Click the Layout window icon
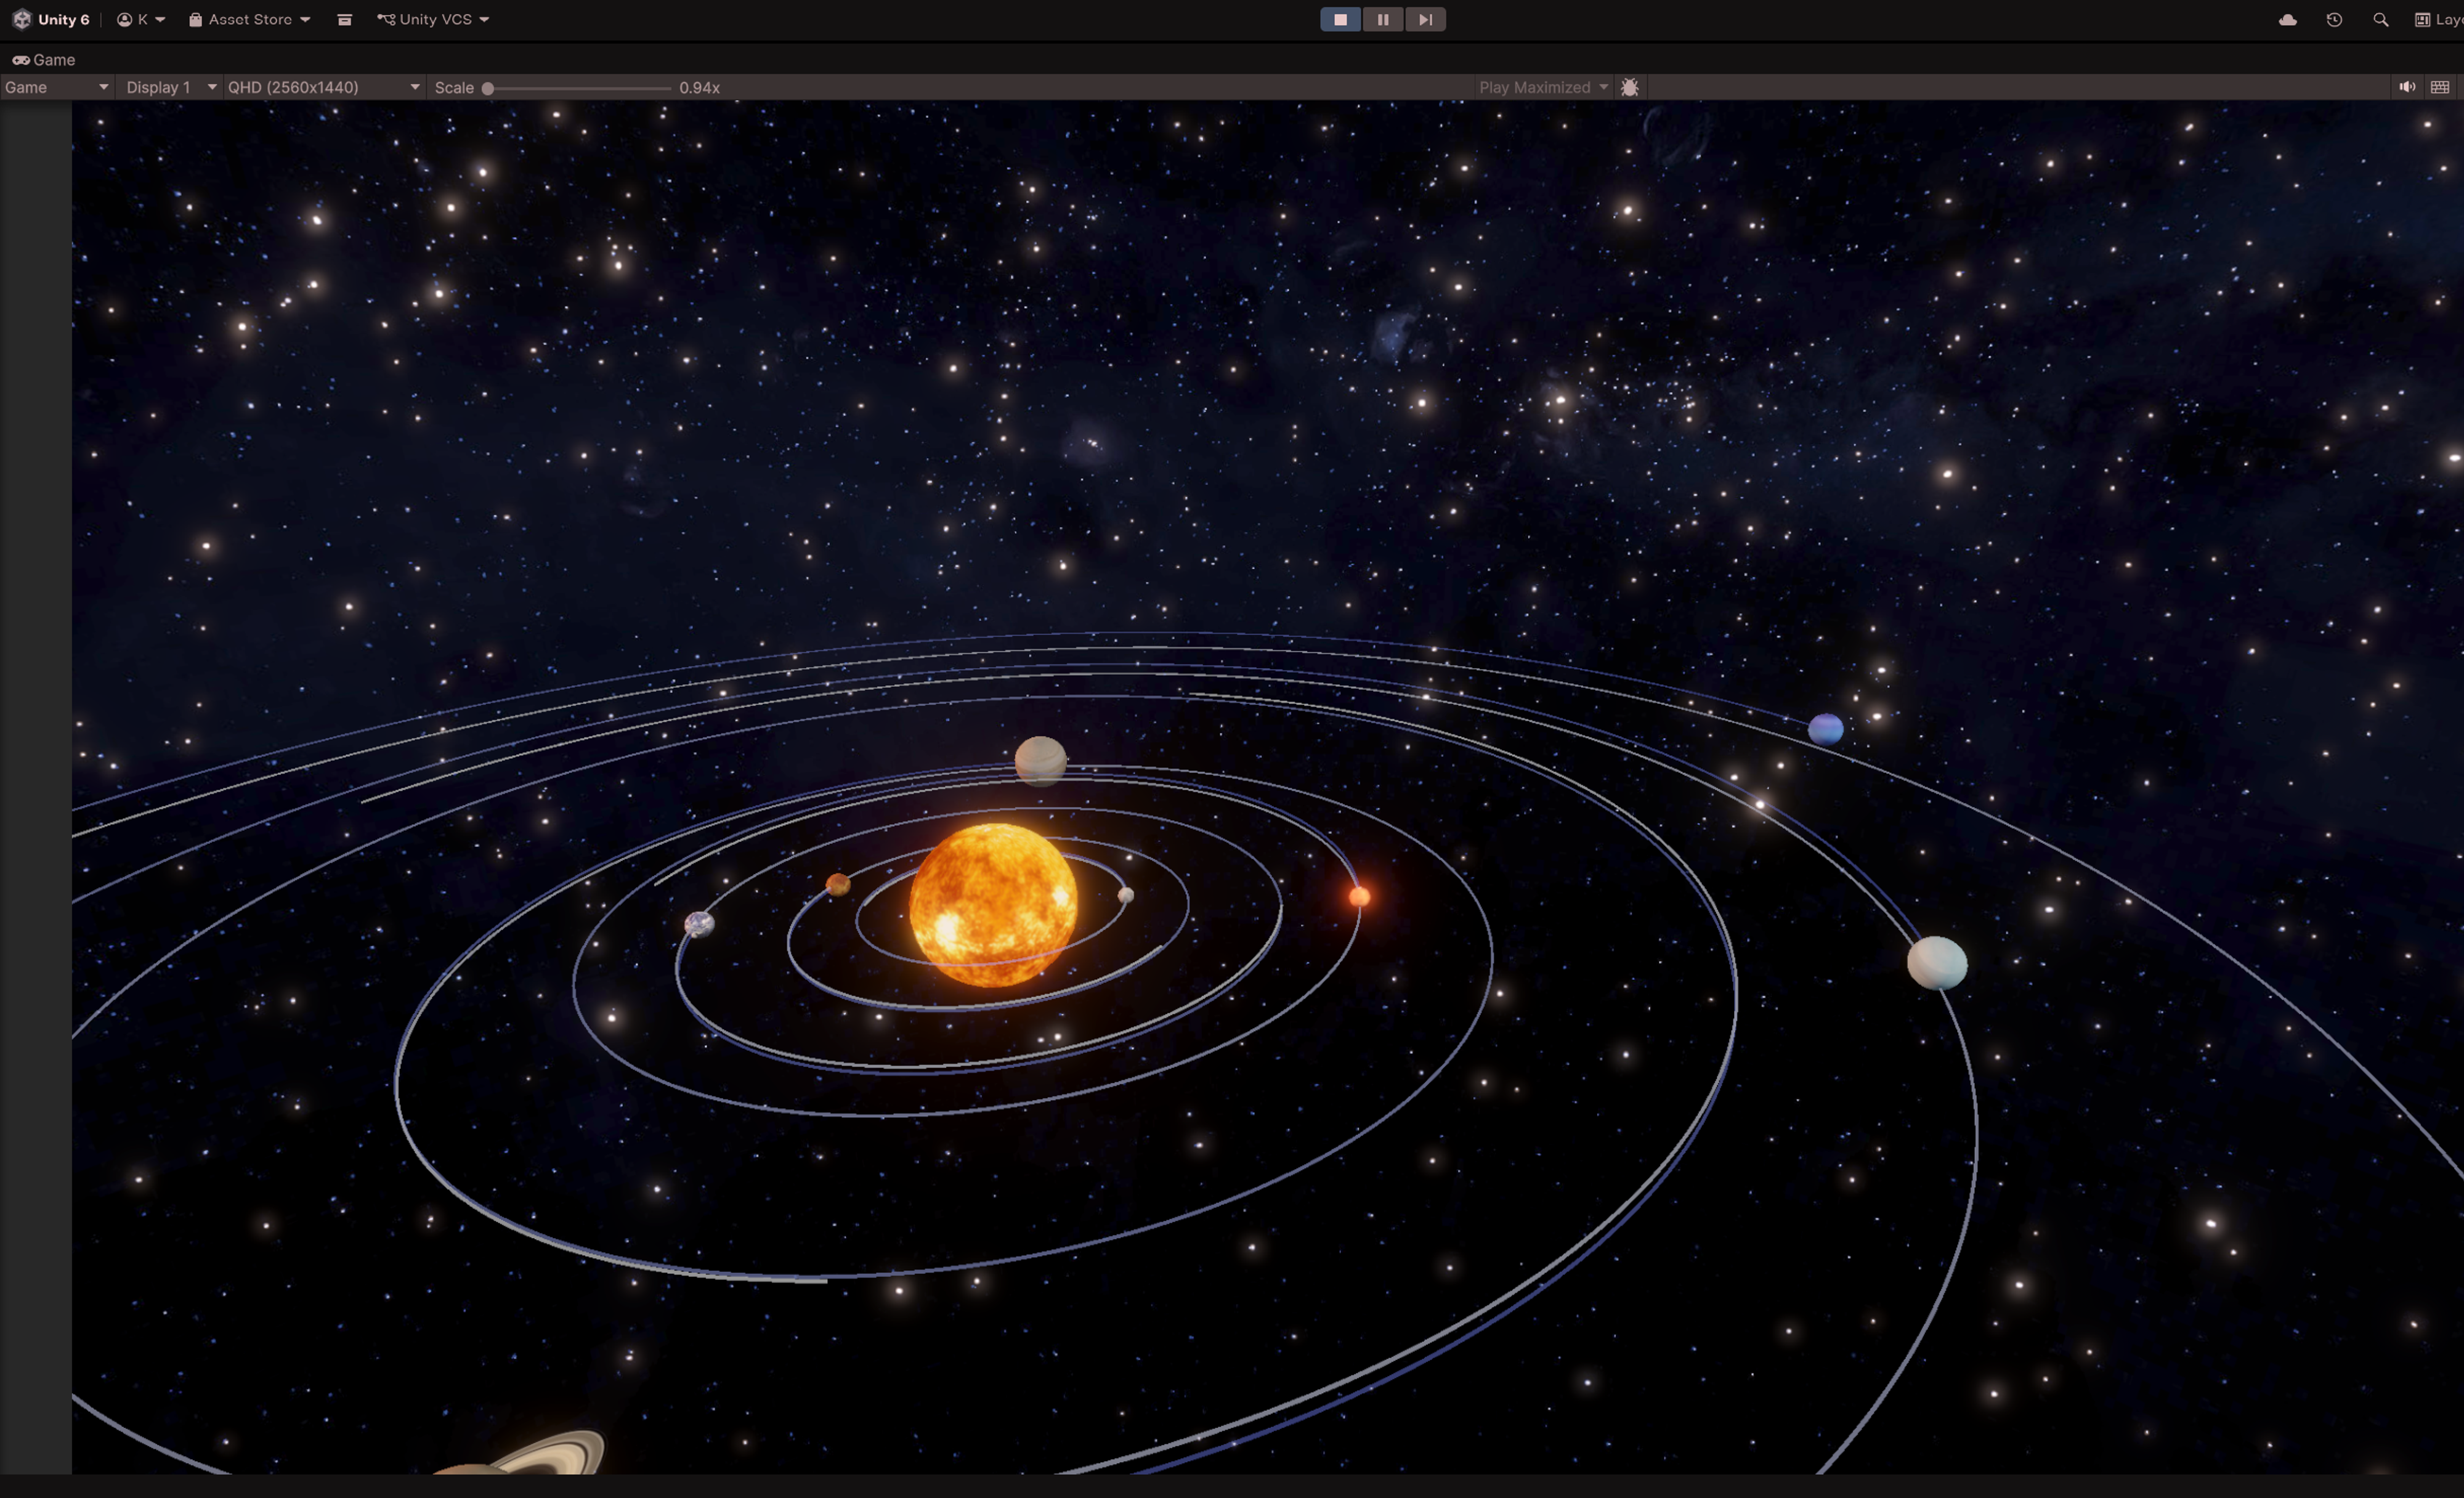Viewport: 2464px width, 1498px height. click(2422, 19)
